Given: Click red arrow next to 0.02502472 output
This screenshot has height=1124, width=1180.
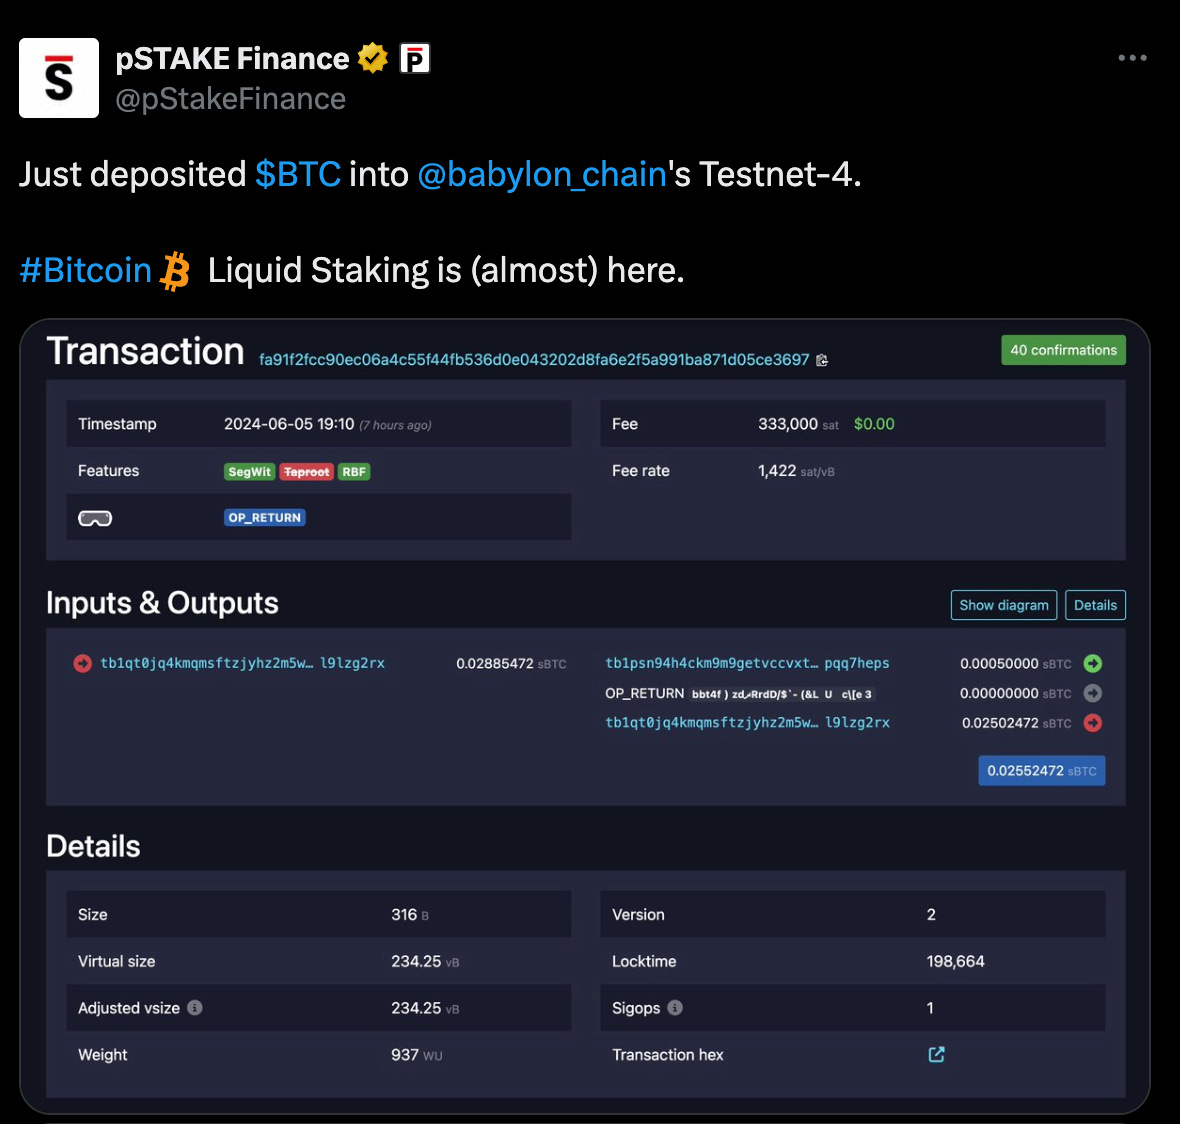Looking at the screenshot, I should [x=1093, y=723].
